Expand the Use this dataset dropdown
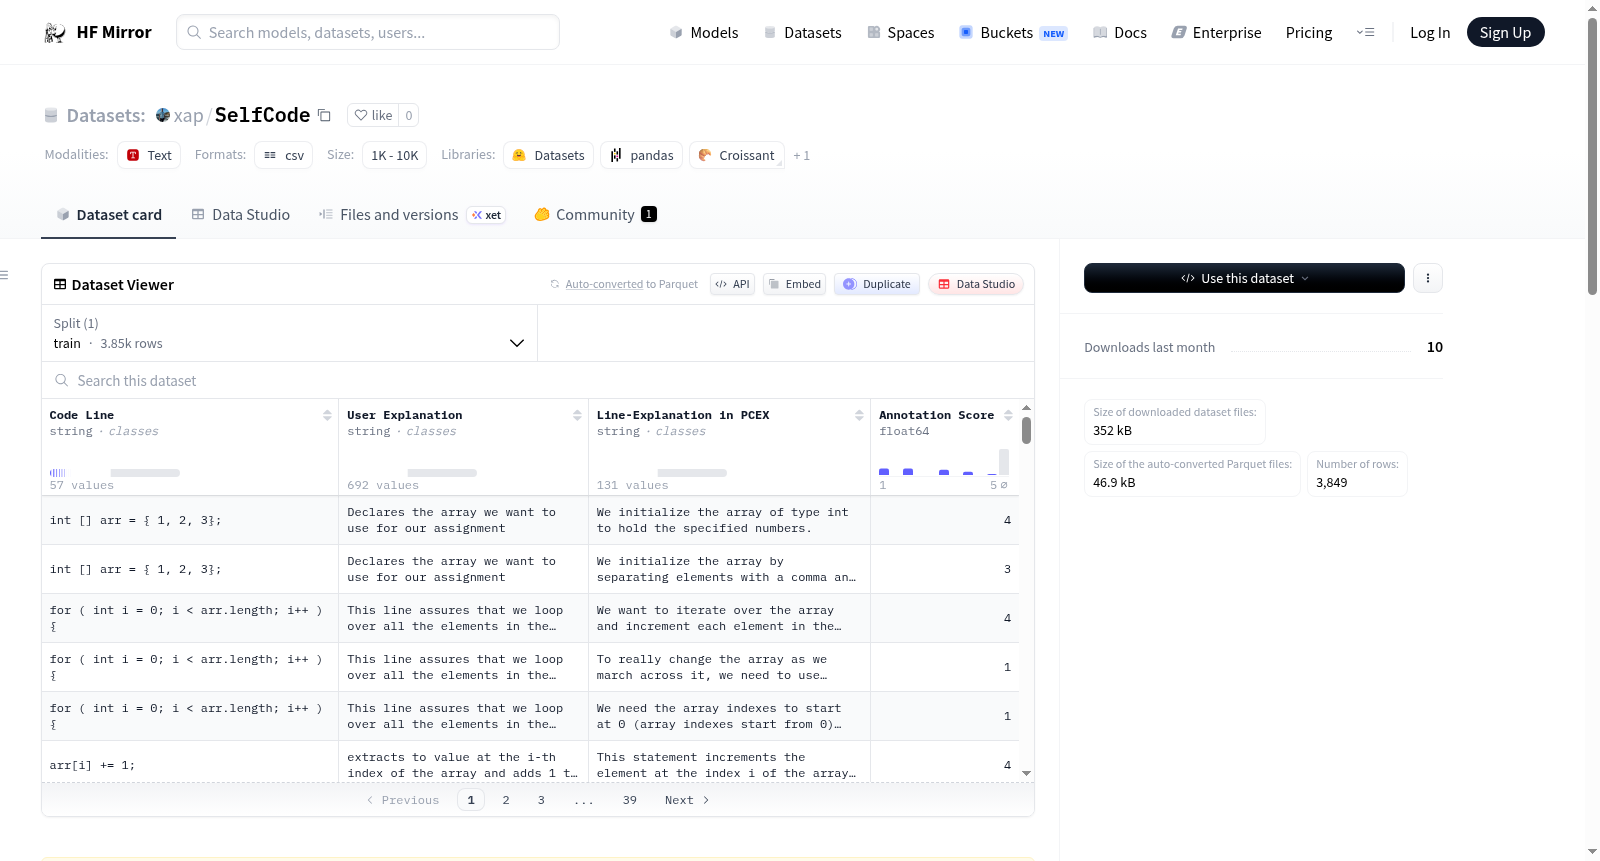 1244,278
